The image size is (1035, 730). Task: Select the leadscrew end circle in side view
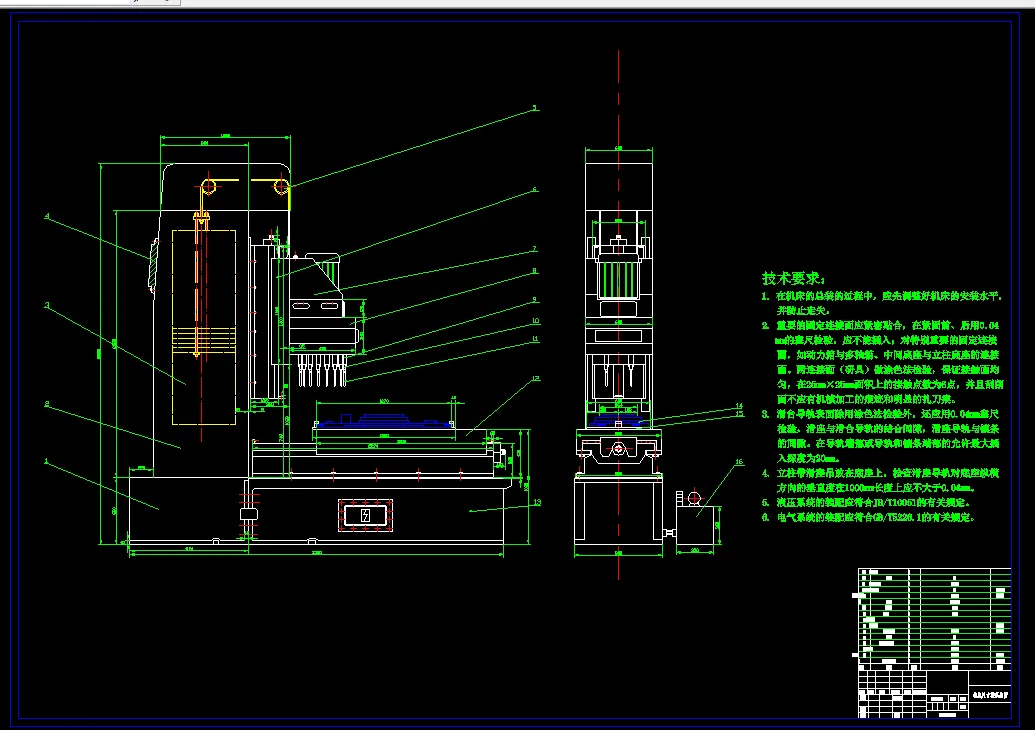618,449
